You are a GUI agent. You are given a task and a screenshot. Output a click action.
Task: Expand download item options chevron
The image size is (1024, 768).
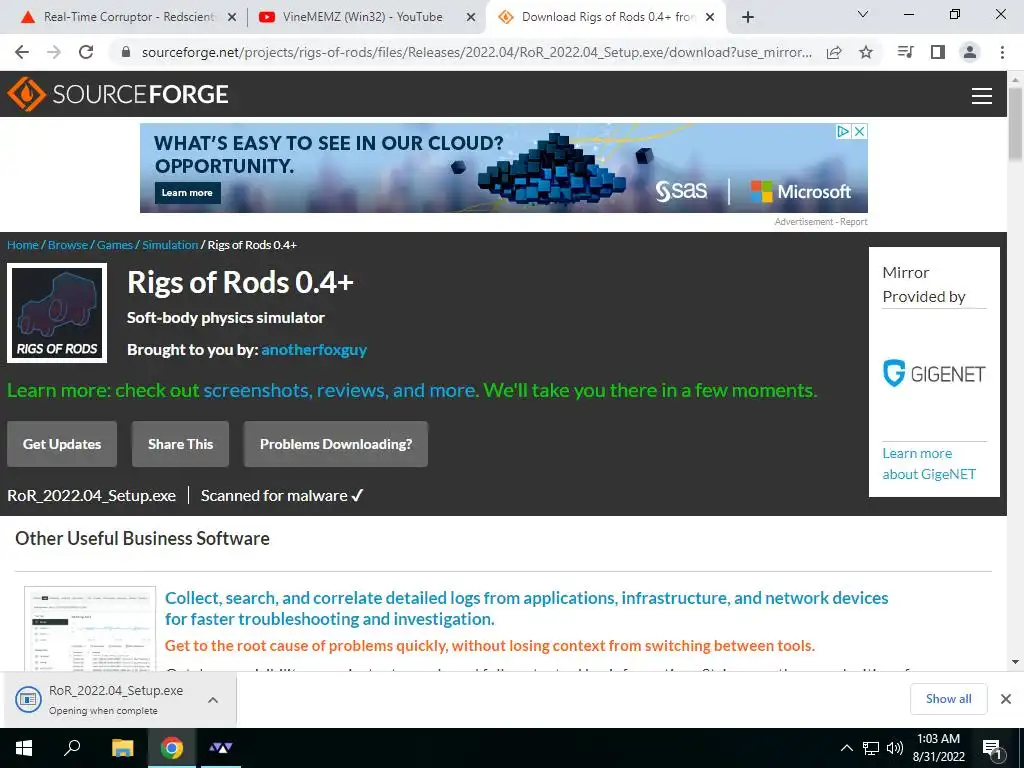coord(213,700)
